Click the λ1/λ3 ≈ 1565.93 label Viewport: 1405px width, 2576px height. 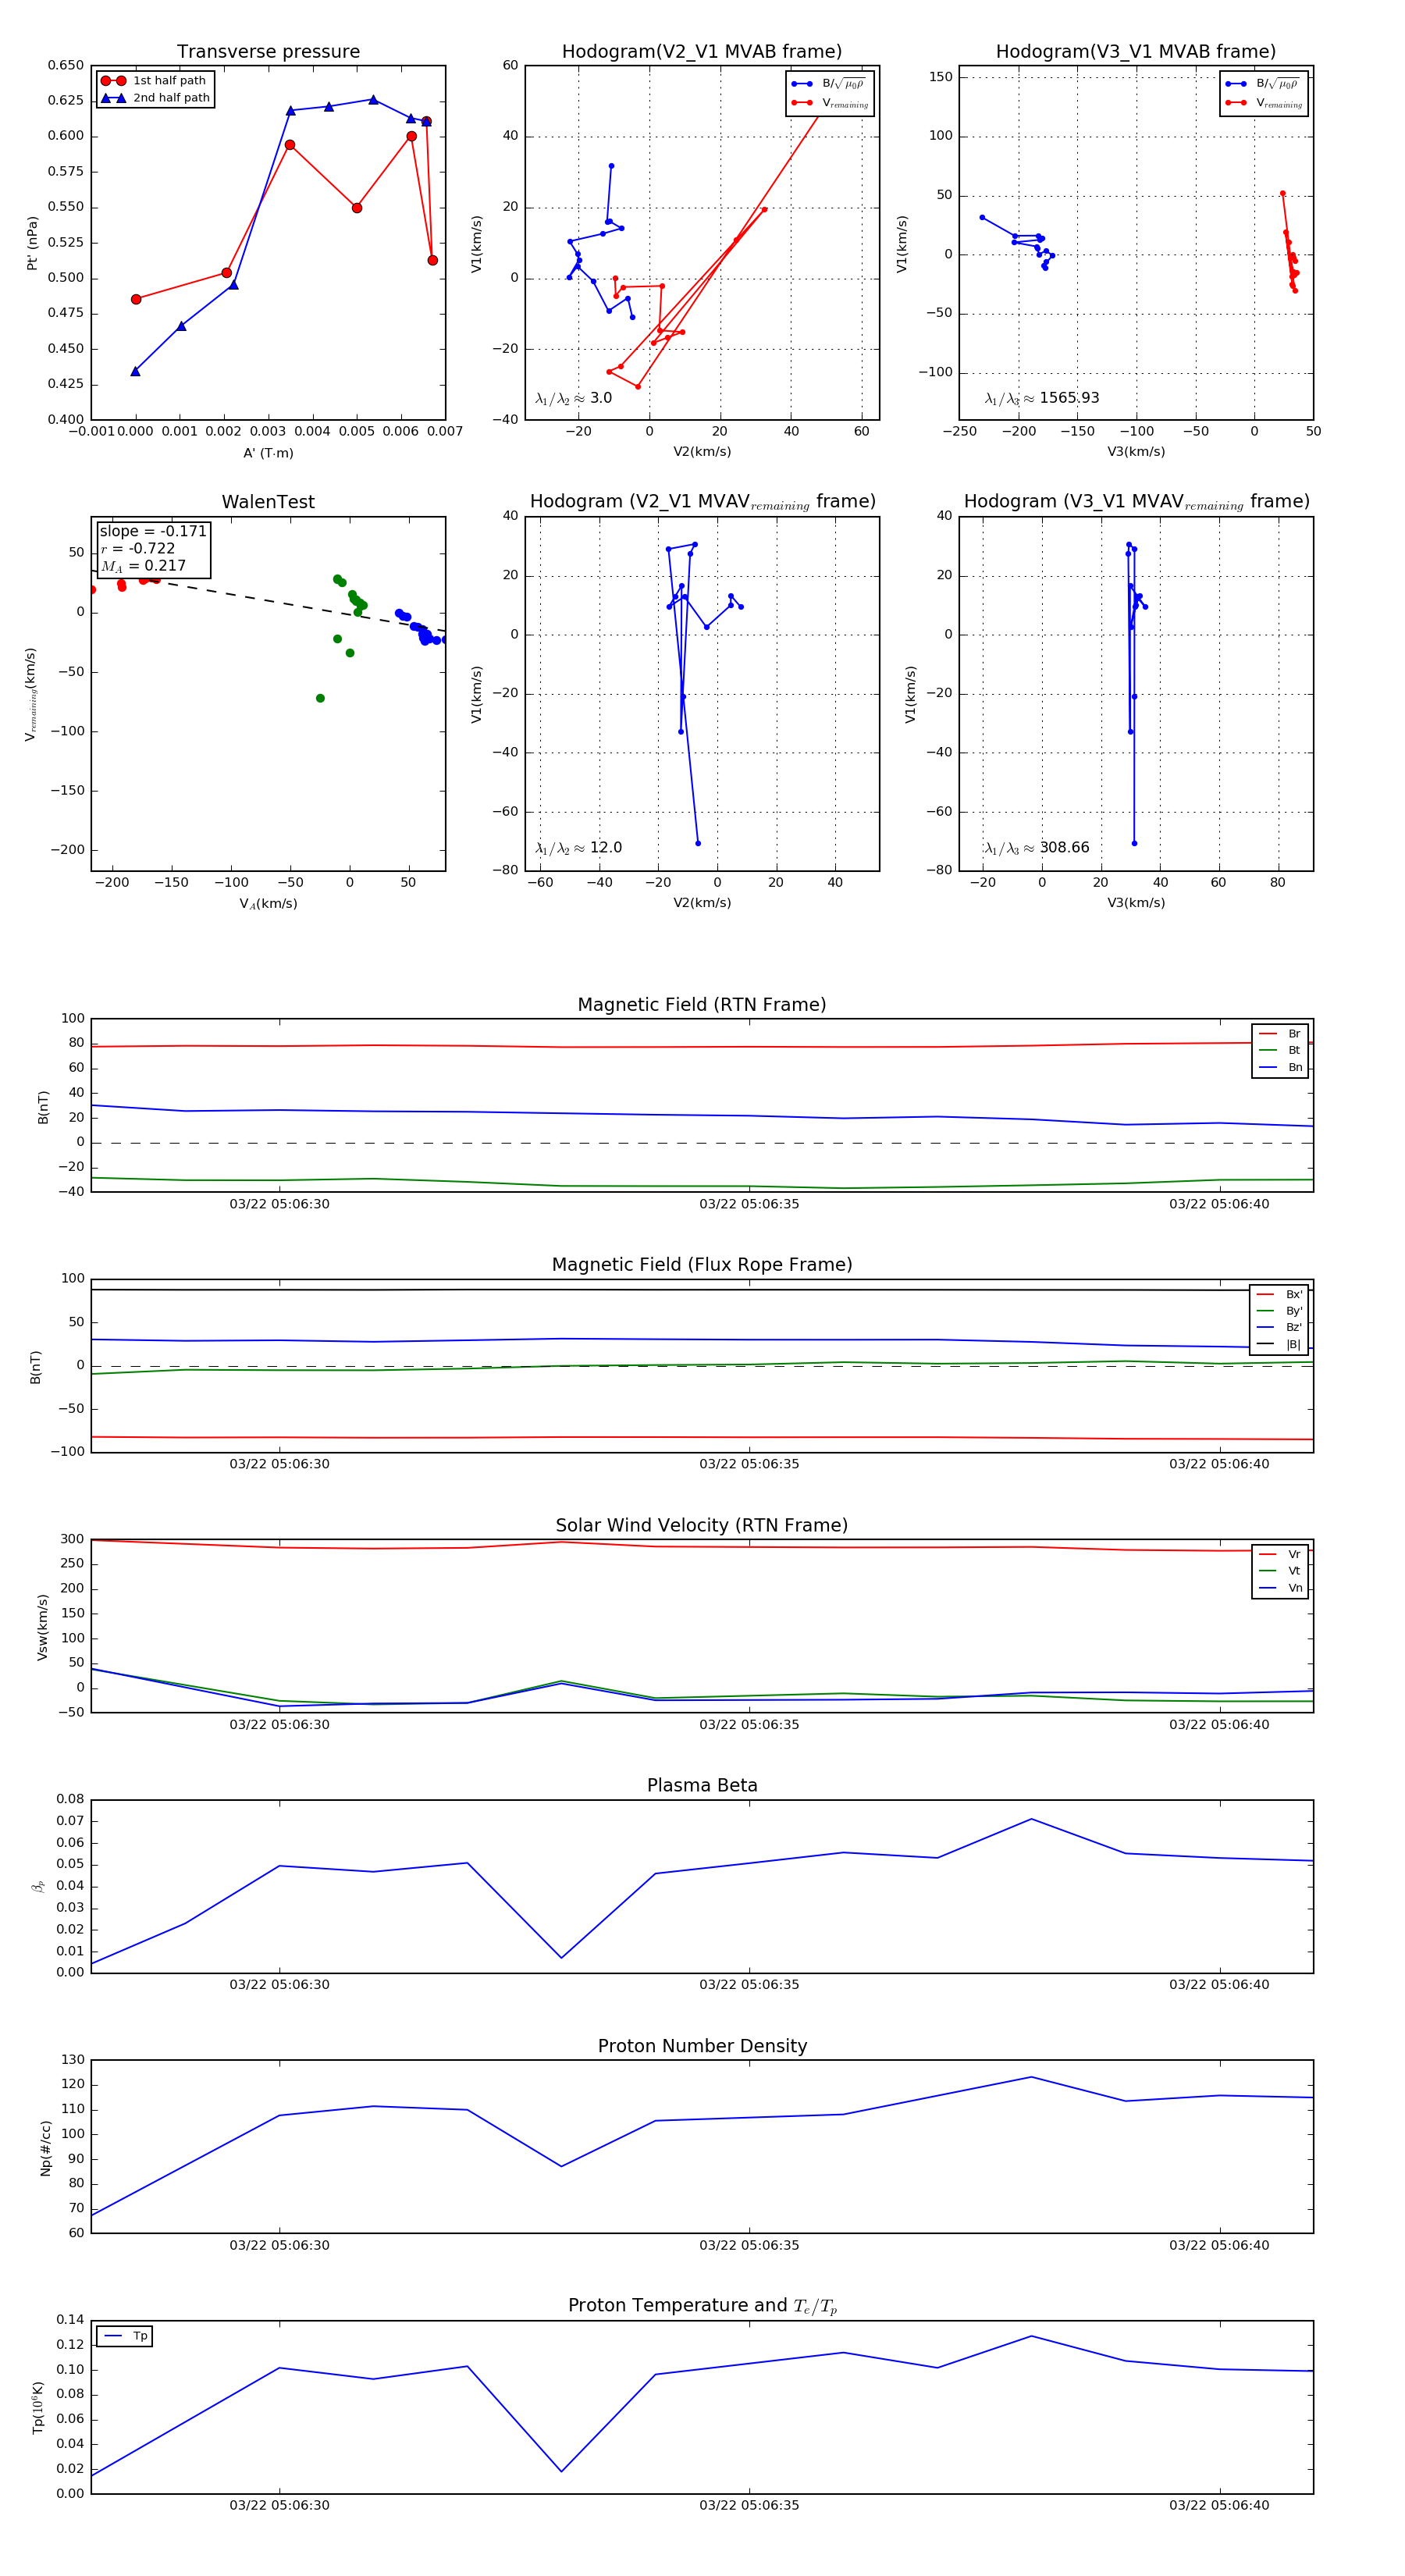tap(1042, 398)
